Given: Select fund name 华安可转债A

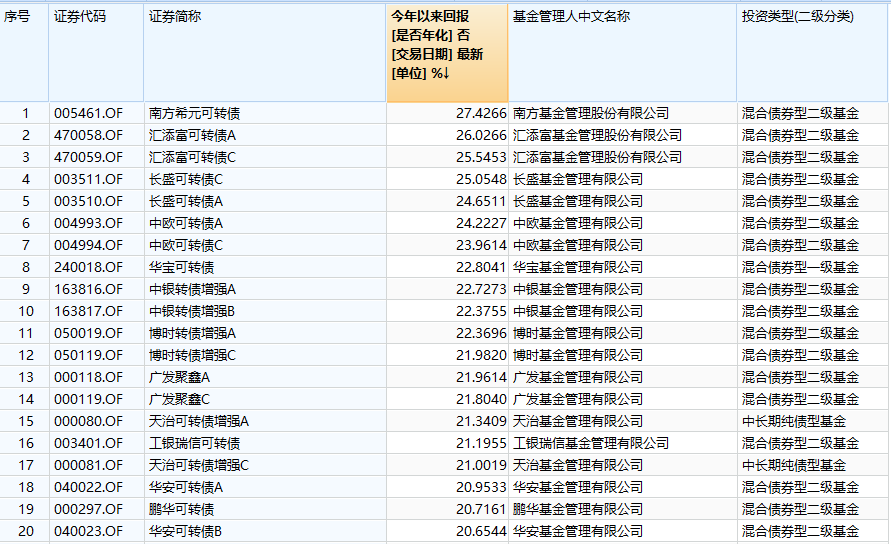Looking at the screenshot, I should pos(186,487).
